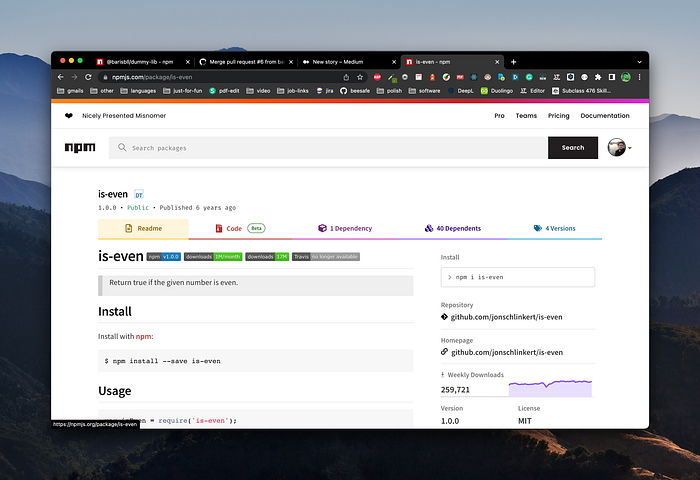Screen dimensions: 700x480
Task: Open the Readme tab
Action: coord(143,229)
